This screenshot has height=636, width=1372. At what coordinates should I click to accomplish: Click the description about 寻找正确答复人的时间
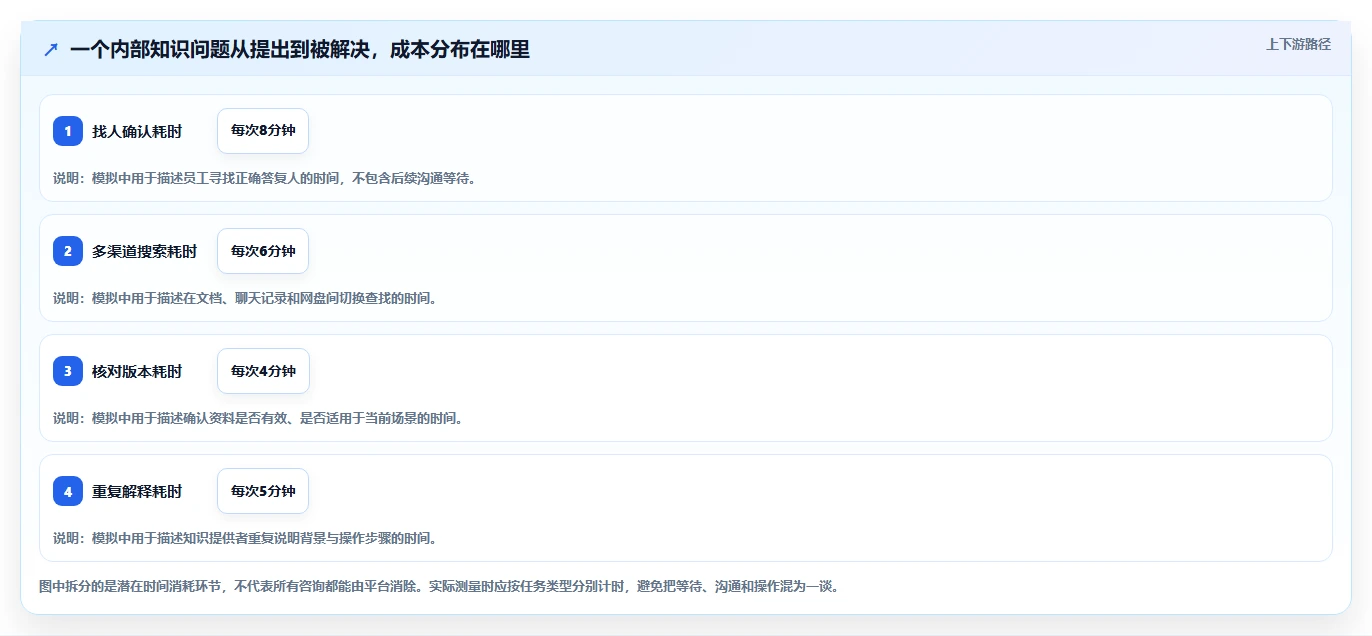point(265,178)
